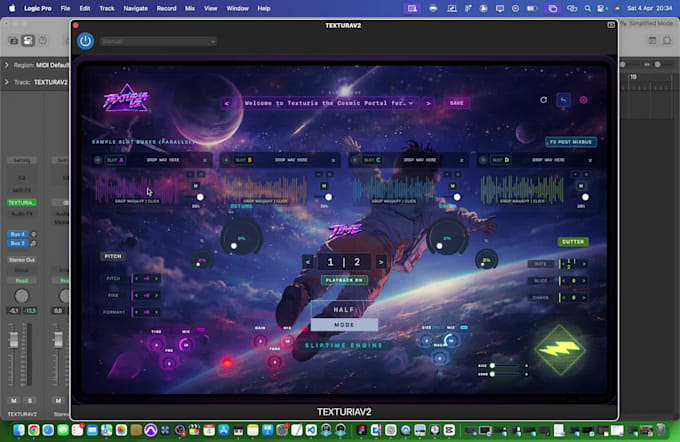Click the purple MIX knob in the left effect group
The height and width of the screenshot is (442, 680).
[x=186, y=344]
